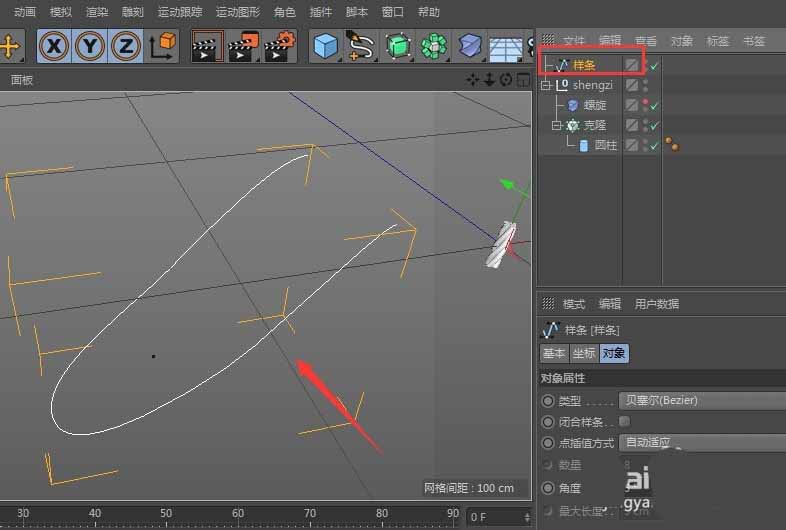Screen dimensions: 786x530
Task: Click the render view clapperboard icon
Action: click(207, 46)
